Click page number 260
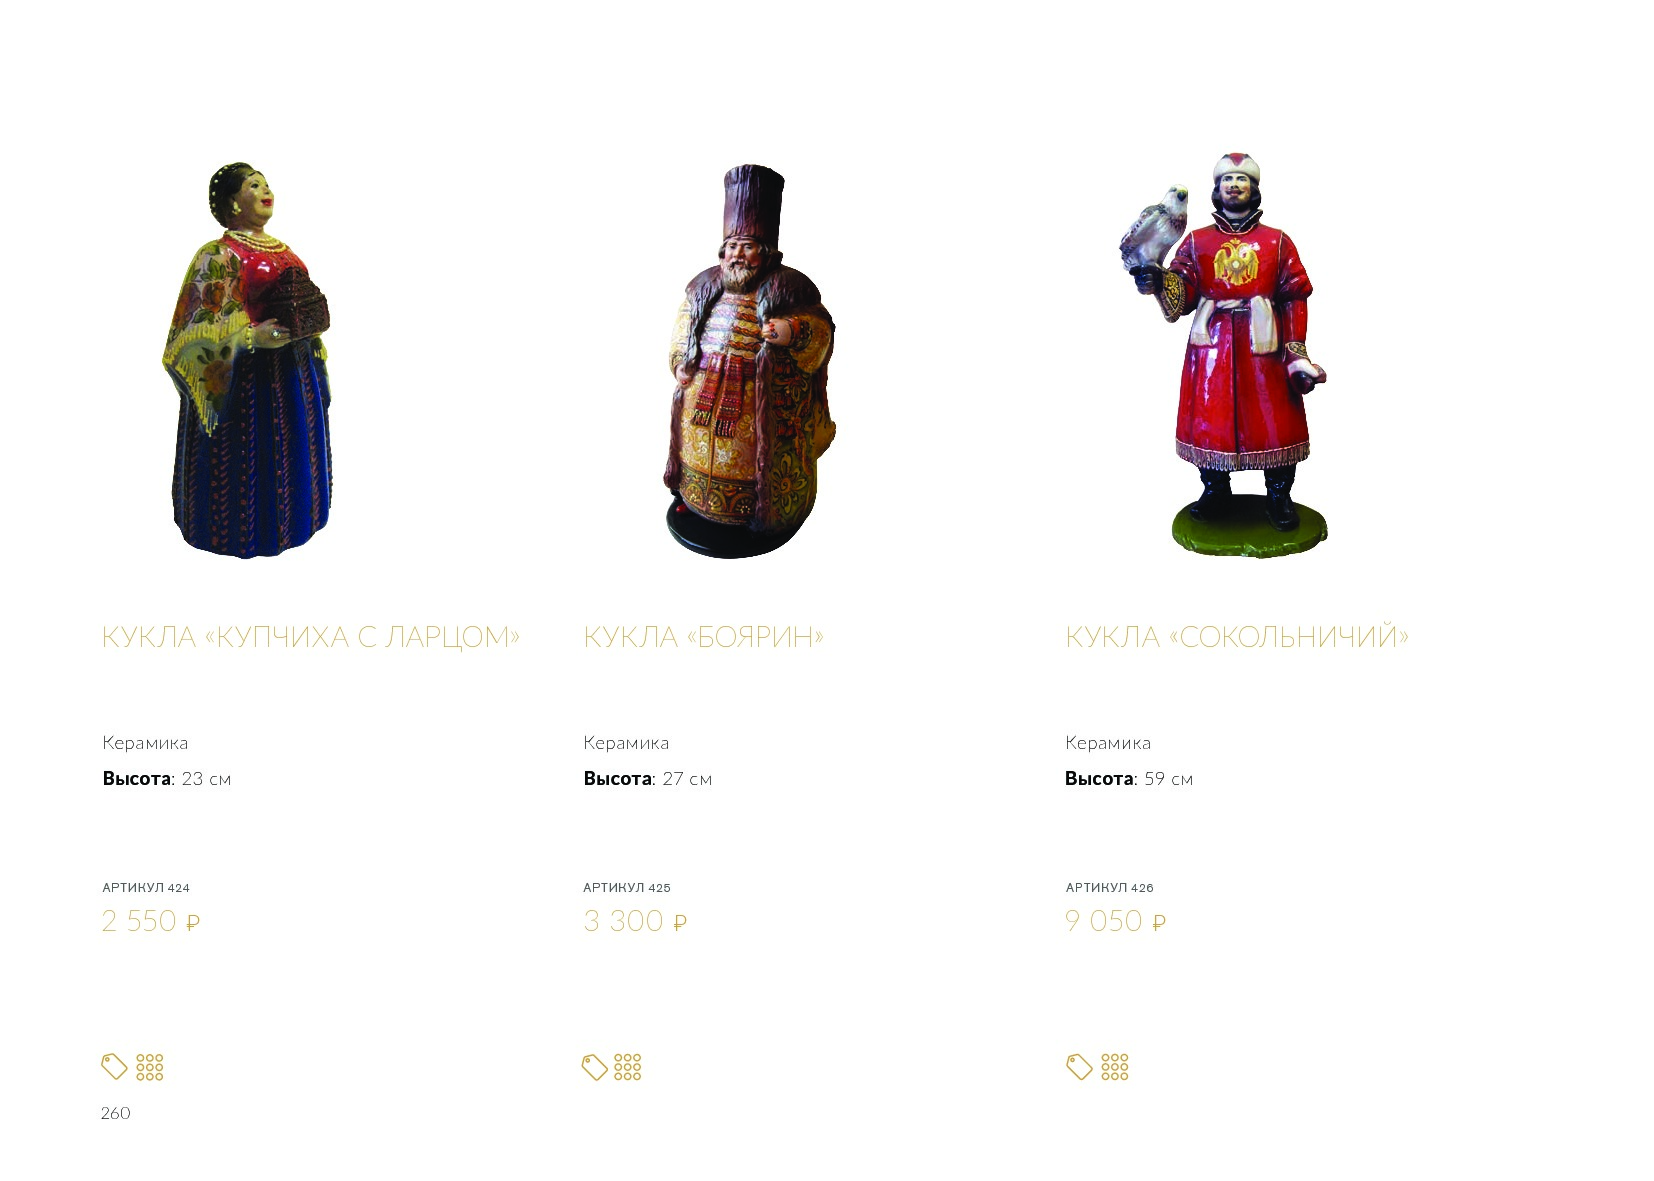This screenshot has height=1181, width=1654. (116, 1113)
